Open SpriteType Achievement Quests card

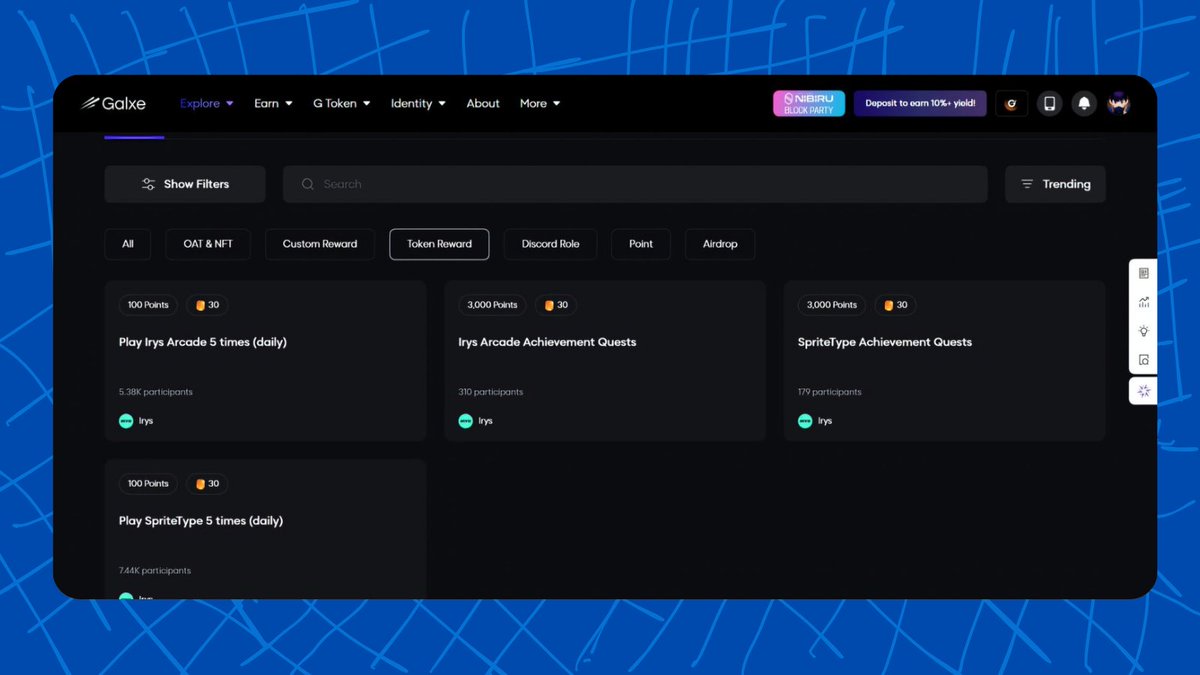(945, 361)
